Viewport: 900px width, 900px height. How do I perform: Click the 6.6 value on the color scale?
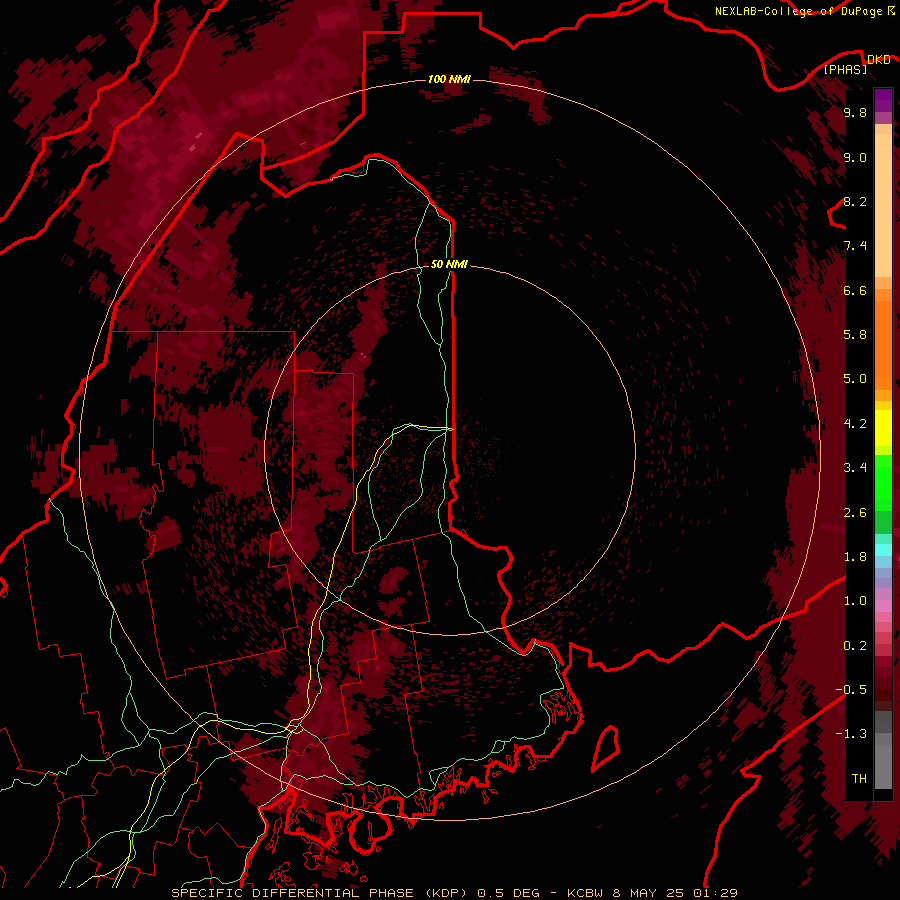(855, 290)
